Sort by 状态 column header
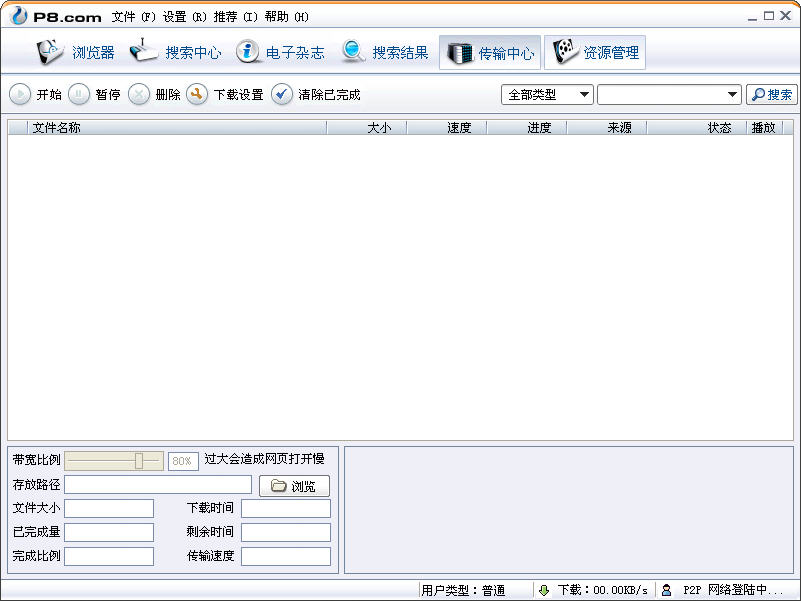Image resolution: width=801 pixels, height=601 pixels. 697,127
